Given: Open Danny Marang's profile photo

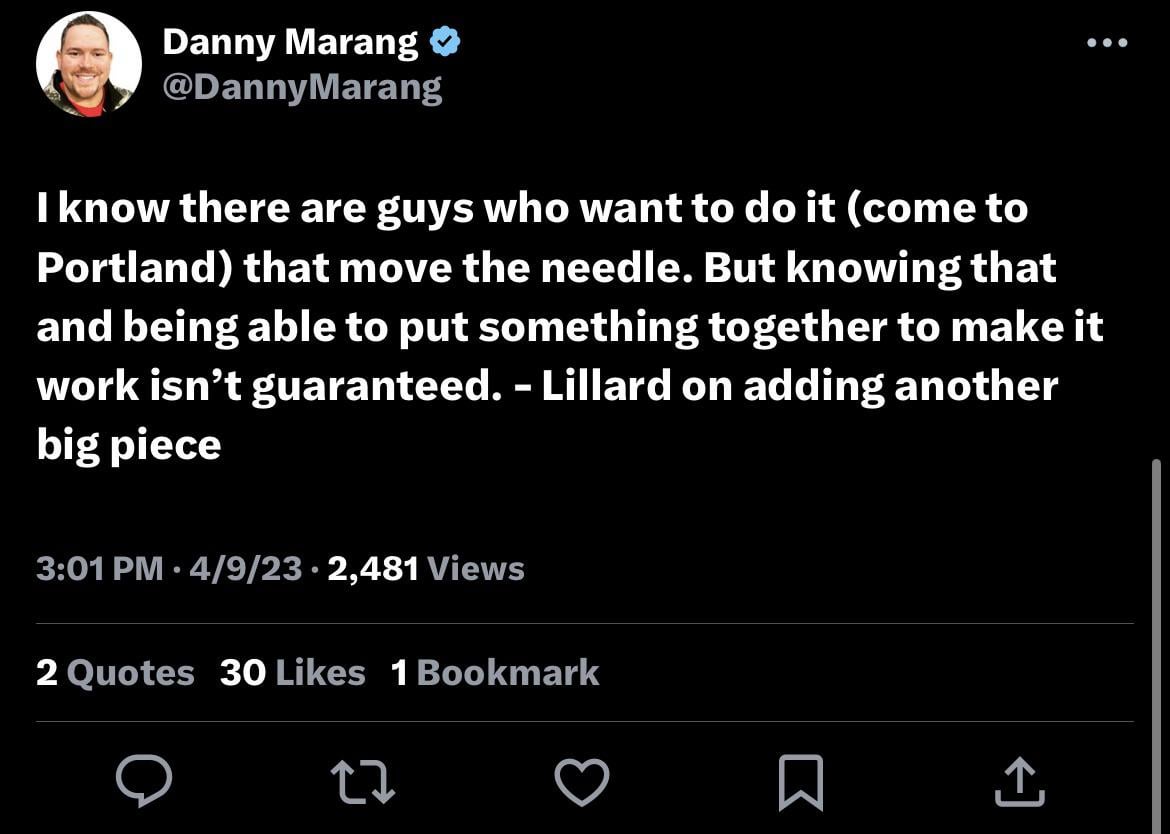Looking at the screenshot, I should (x=88, y=66).
